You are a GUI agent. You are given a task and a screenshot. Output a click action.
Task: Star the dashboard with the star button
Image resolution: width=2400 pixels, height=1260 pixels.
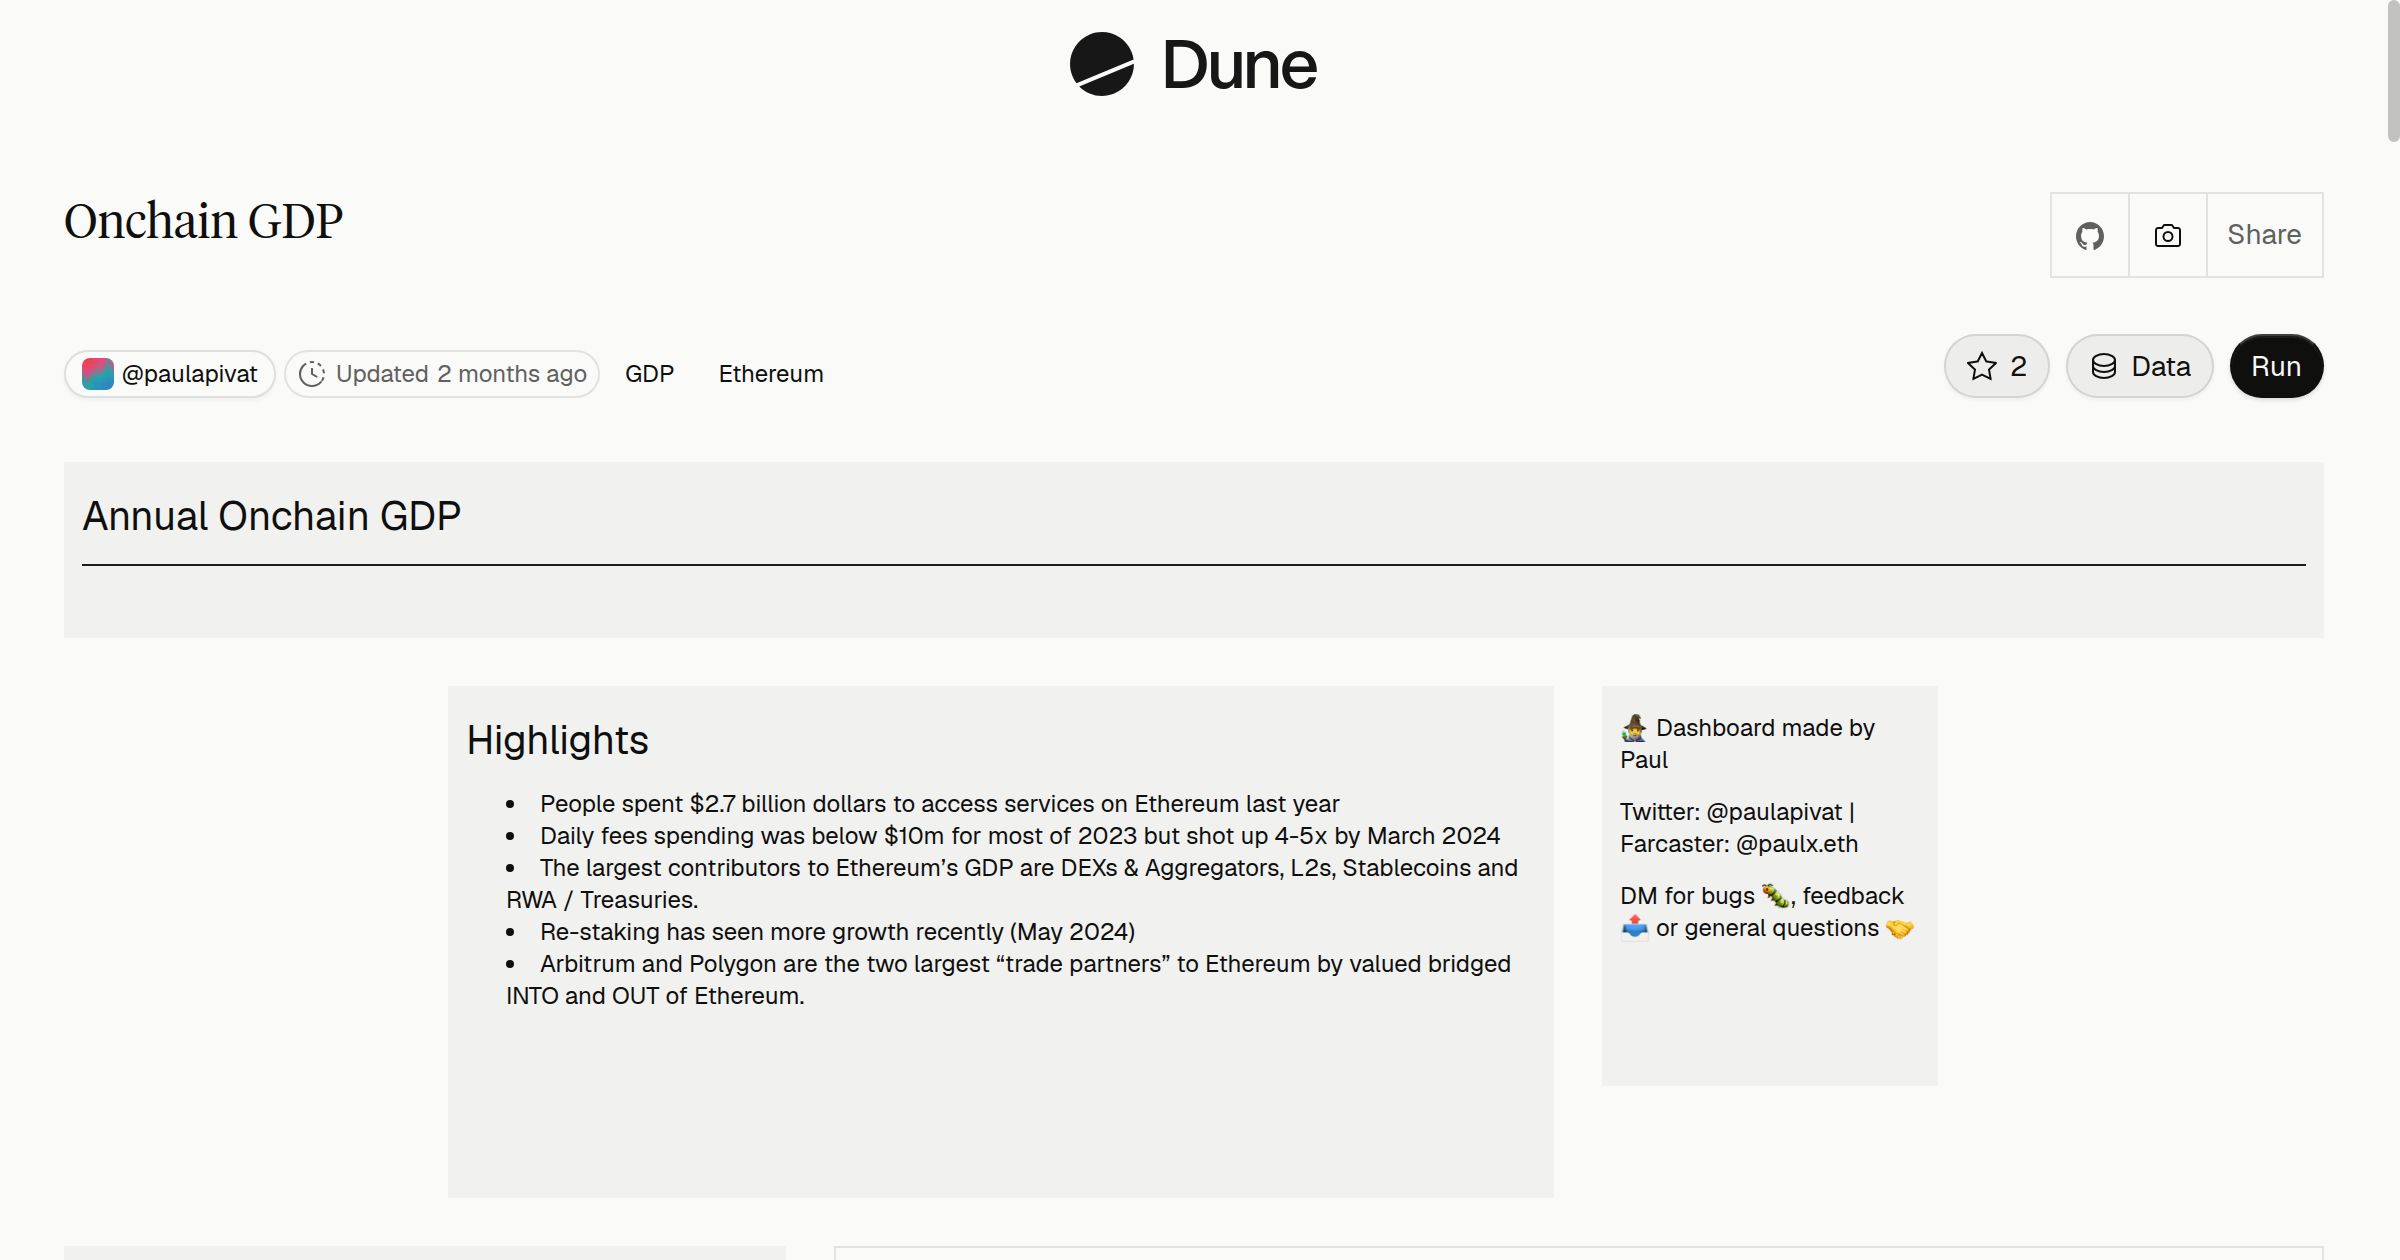pos(1996,366)
